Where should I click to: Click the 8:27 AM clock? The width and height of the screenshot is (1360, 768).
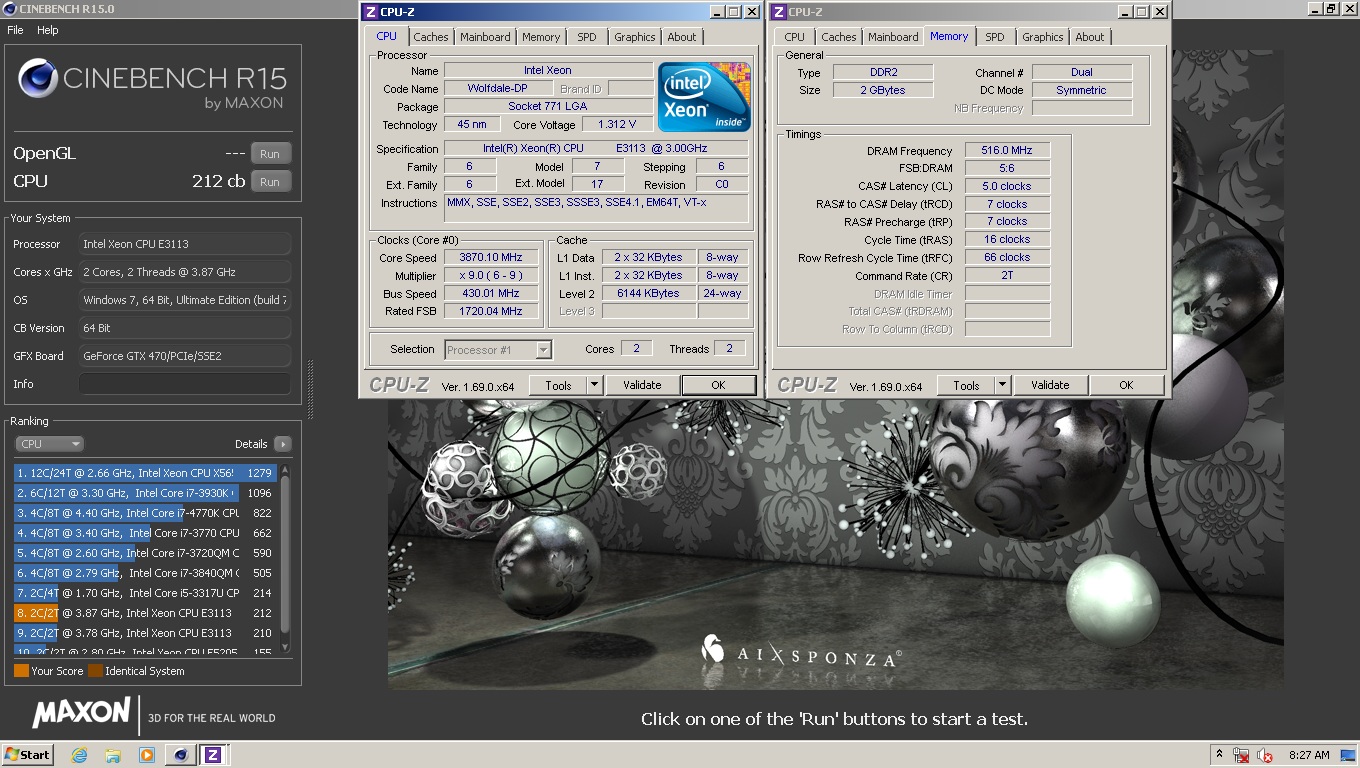point(1309,755)
